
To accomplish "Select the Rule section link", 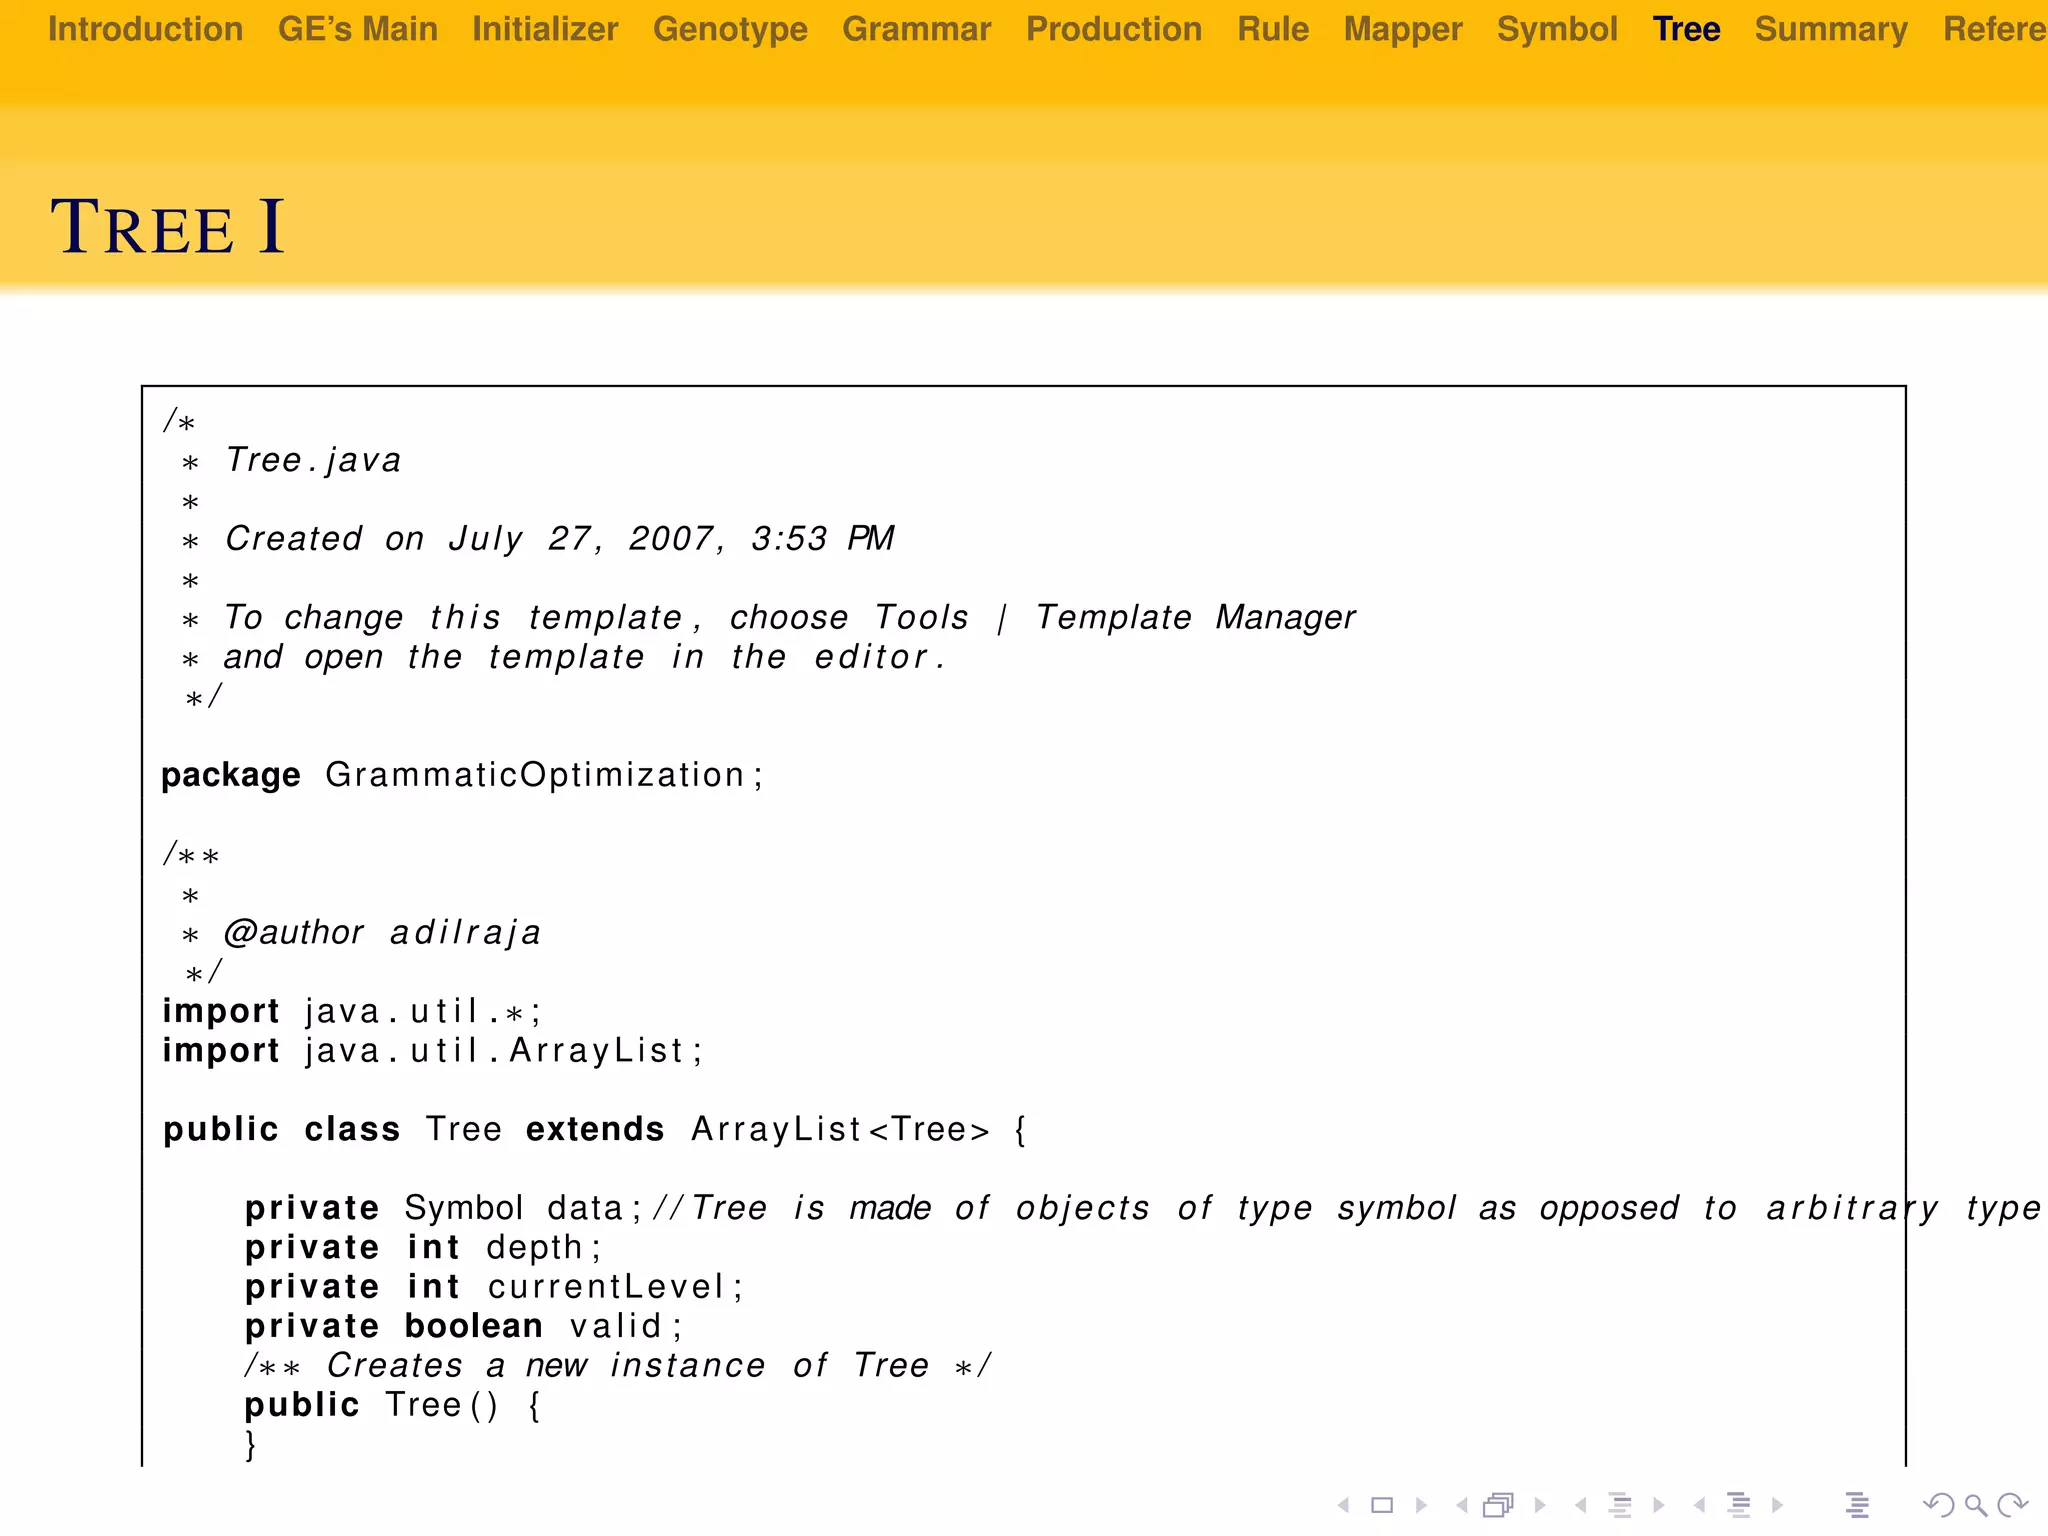I will [x=1273, y=29].
